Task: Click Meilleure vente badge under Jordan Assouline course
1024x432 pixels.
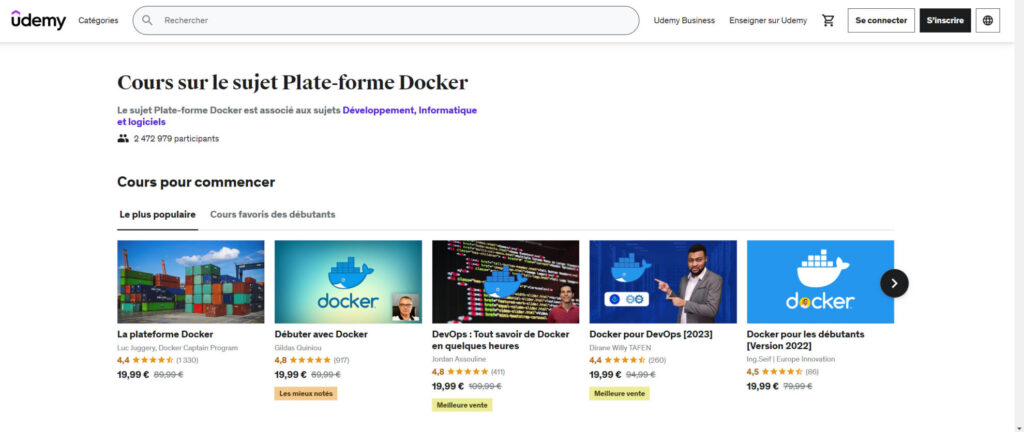Action: (x=462, y=405)
